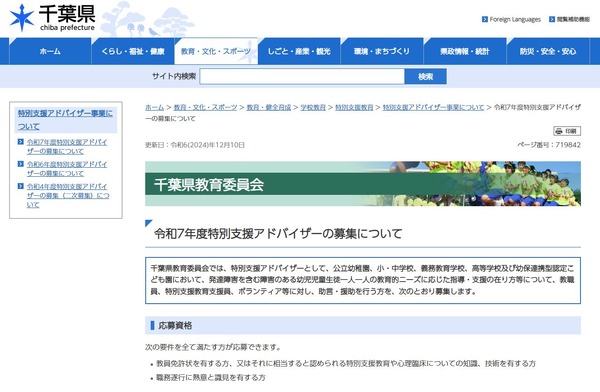The width and height of the screenshot is (600, 392).
Task: Open the 防災・安全・安心 navigation tab
Action: (x=548, y=51)
